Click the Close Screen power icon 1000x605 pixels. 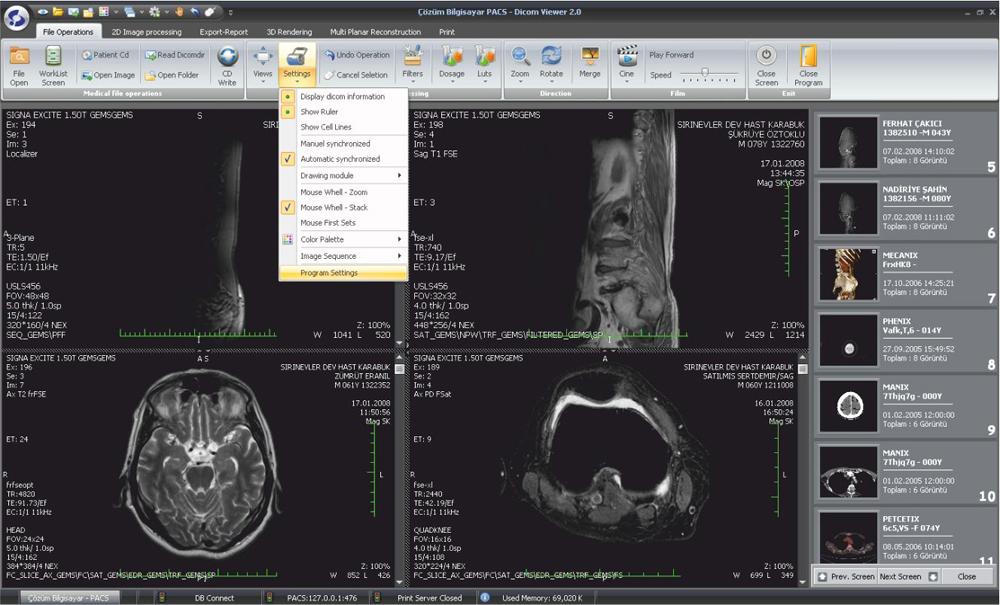tap(767, 55)
